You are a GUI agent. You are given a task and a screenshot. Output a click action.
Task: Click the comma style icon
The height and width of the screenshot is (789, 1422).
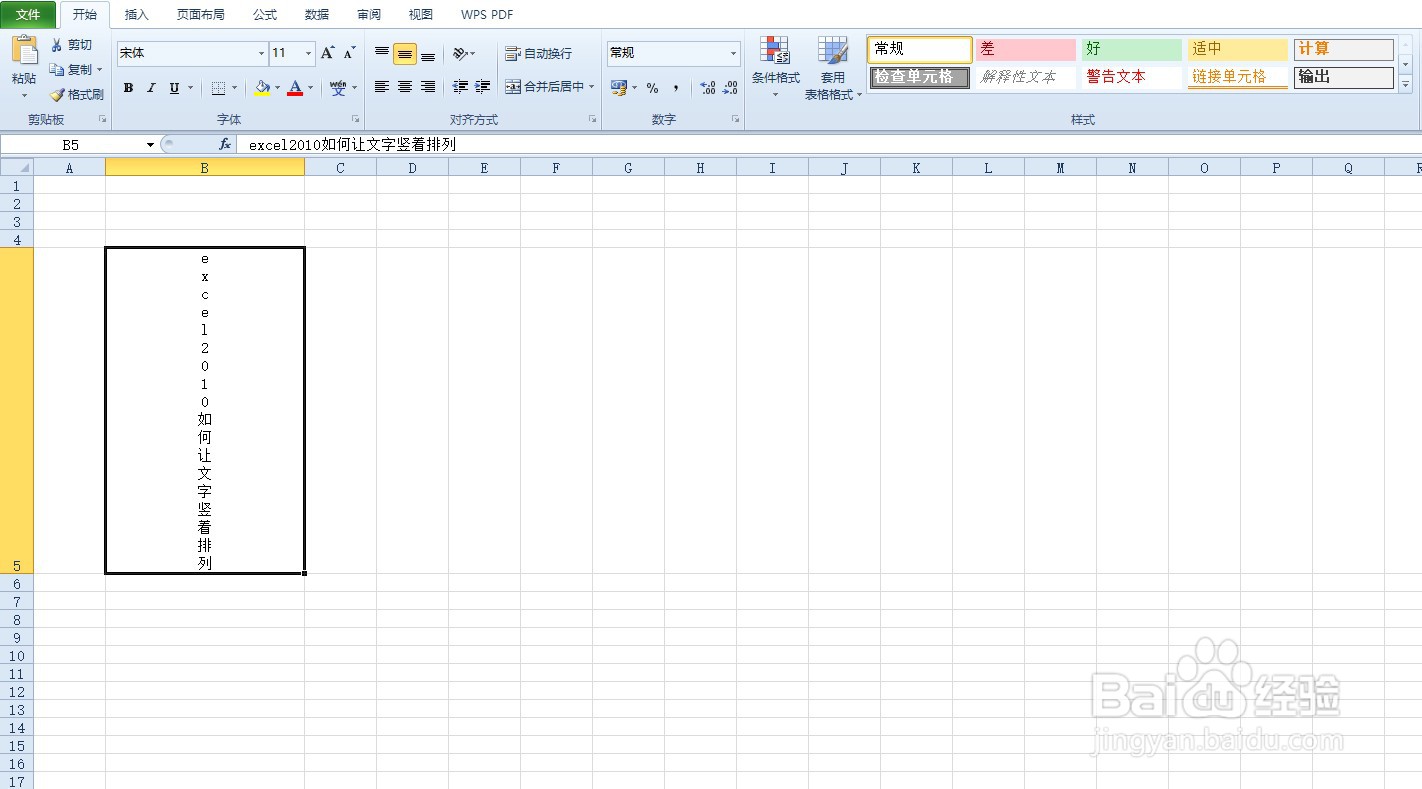677,88
